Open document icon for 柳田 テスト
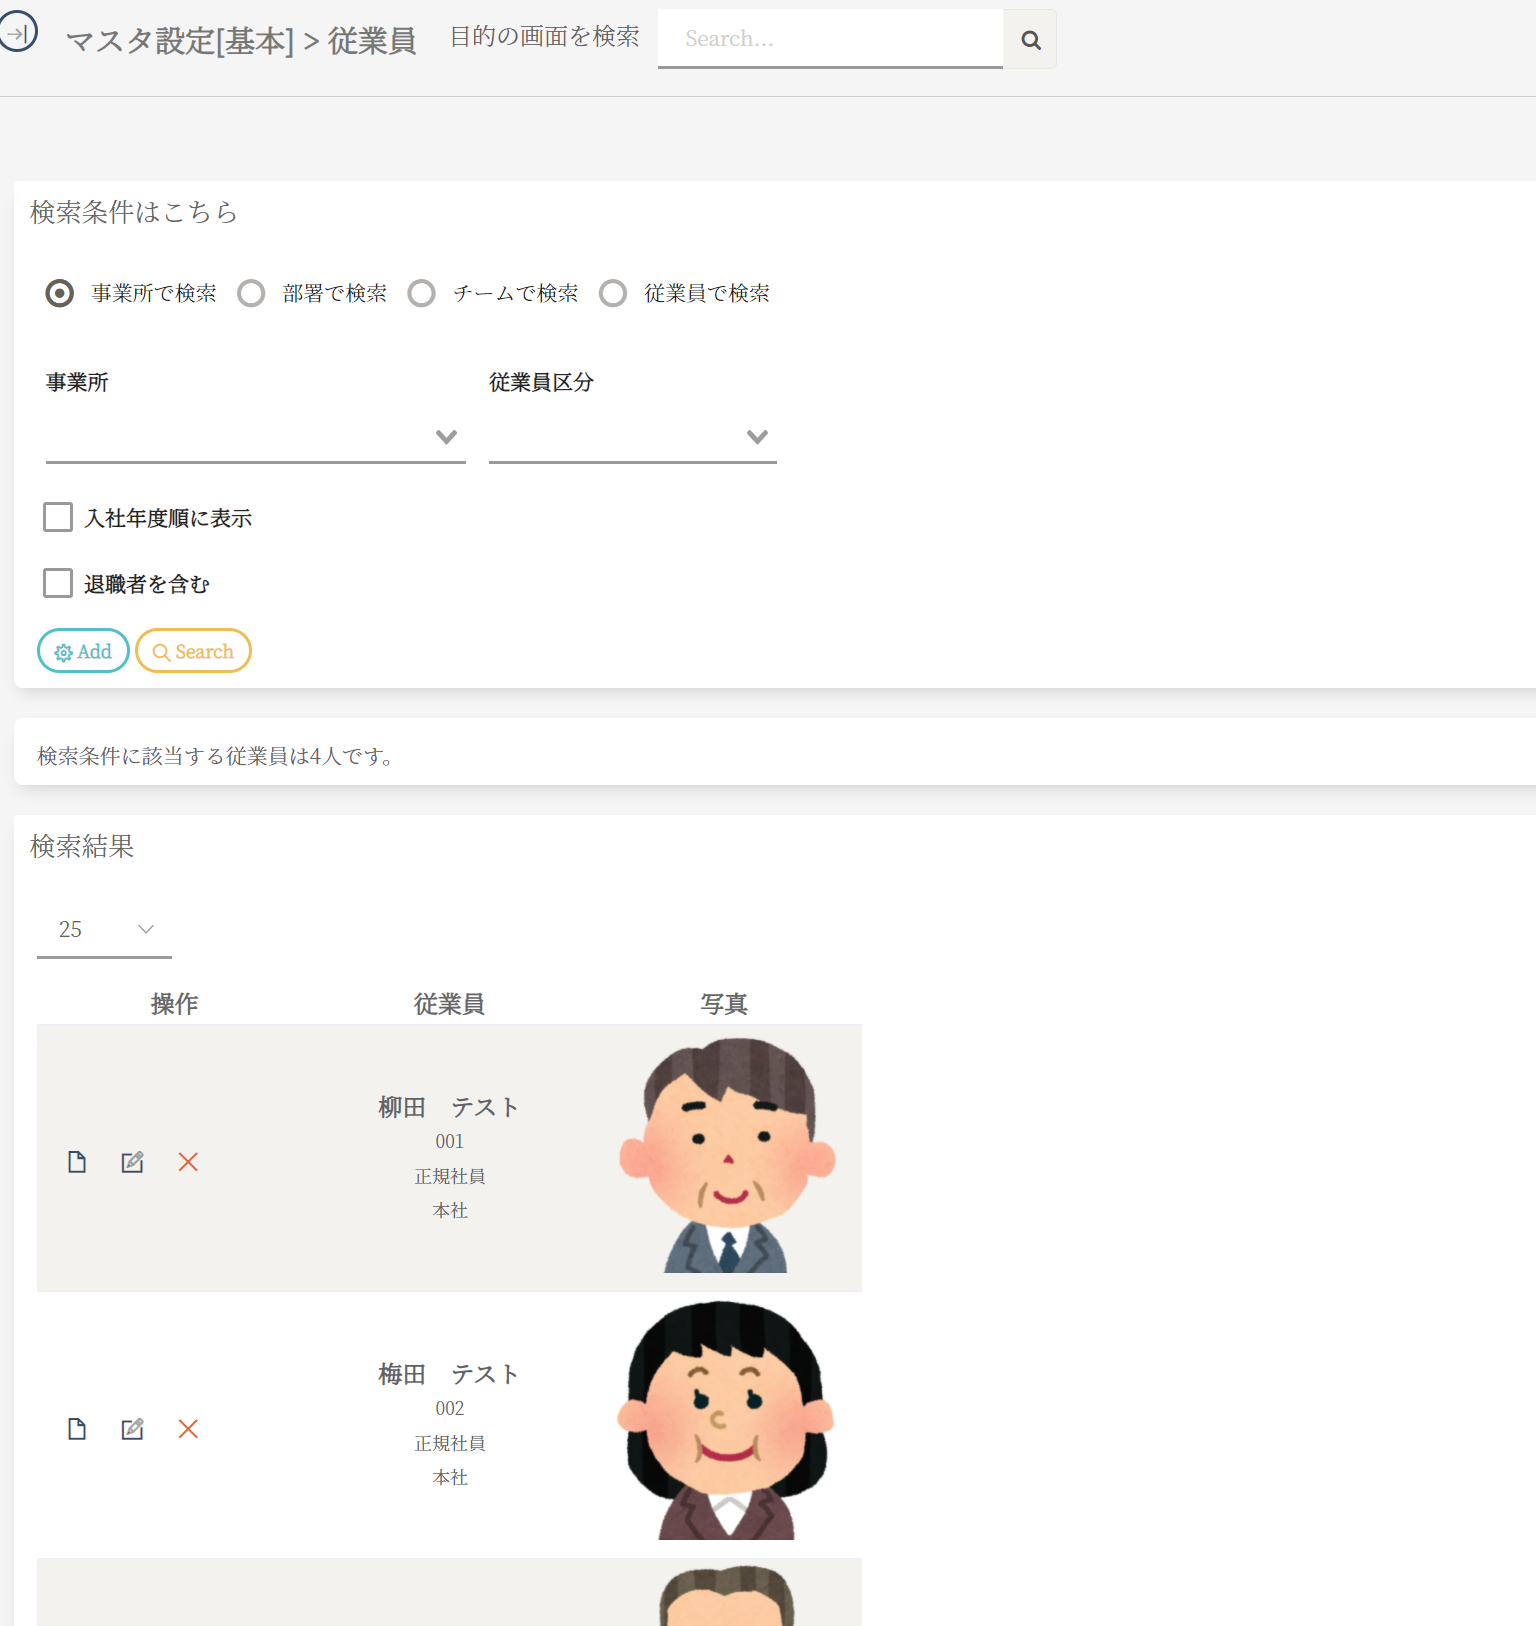The width and height of the screenshot is (1536, 1626). pos(77,1162)
